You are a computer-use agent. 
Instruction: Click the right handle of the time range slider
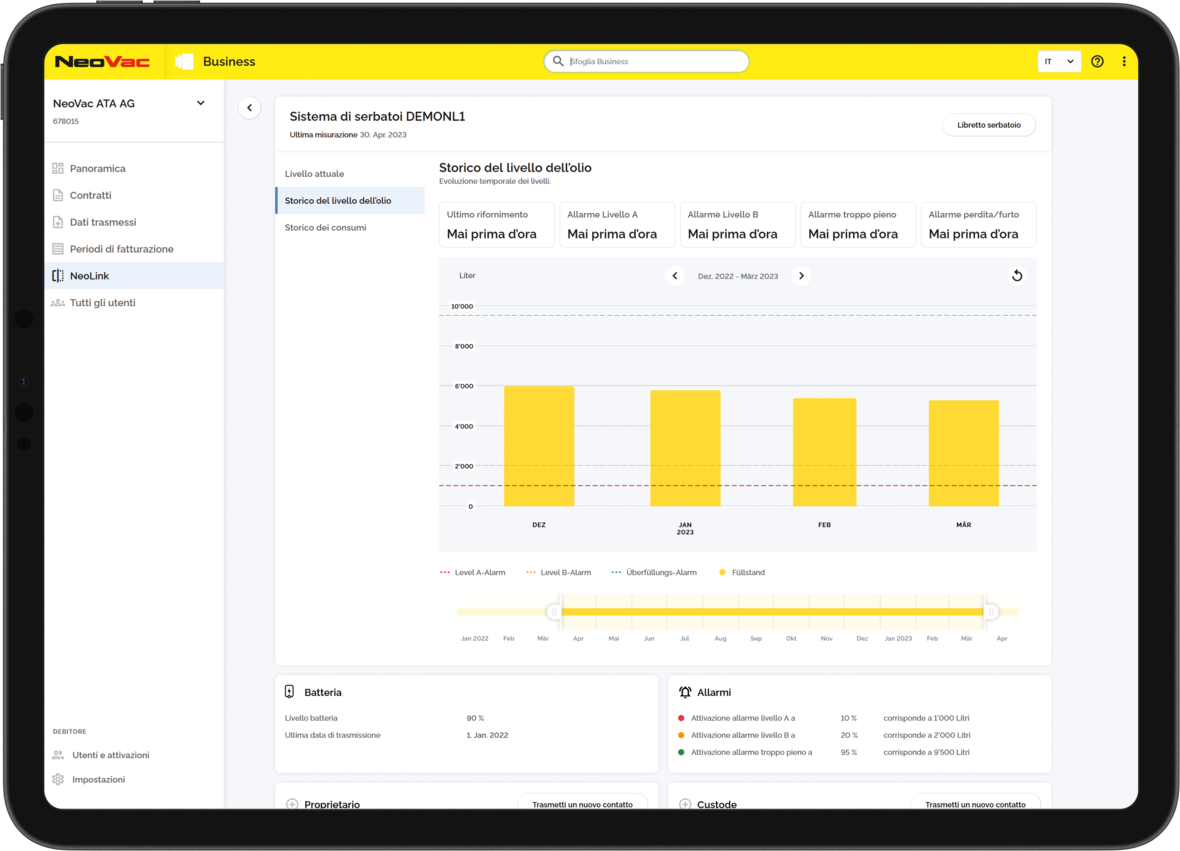pyautogui.click(x=991, y=612)
